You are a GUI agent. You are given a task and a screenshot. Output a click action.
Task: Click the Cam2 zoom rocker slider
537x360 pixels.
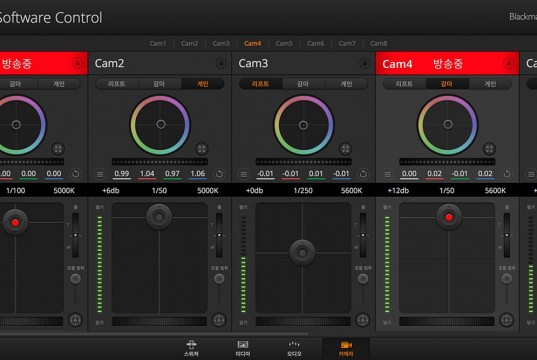pos(219,235)
